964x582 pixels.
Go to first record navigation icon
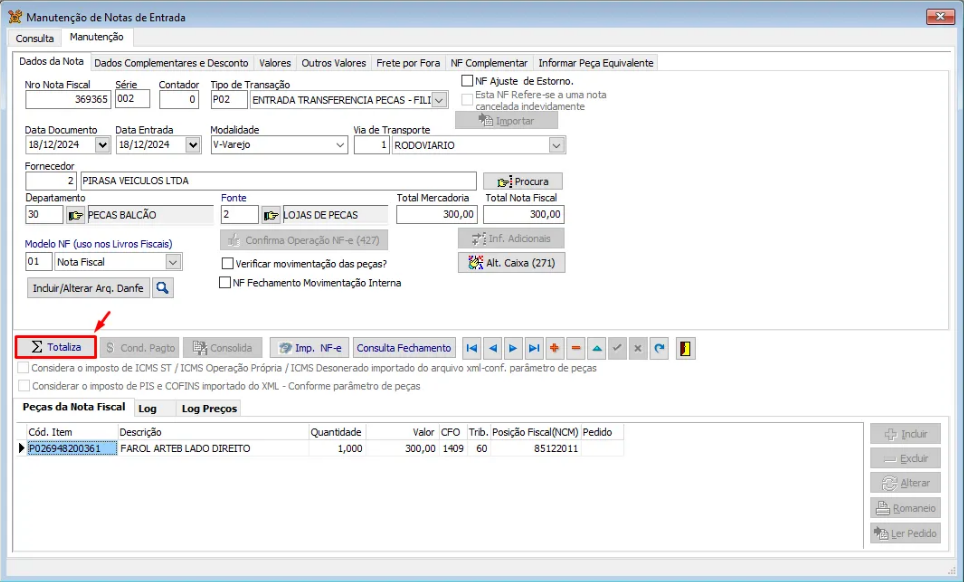pyautogui.click(x=472, y=348)
